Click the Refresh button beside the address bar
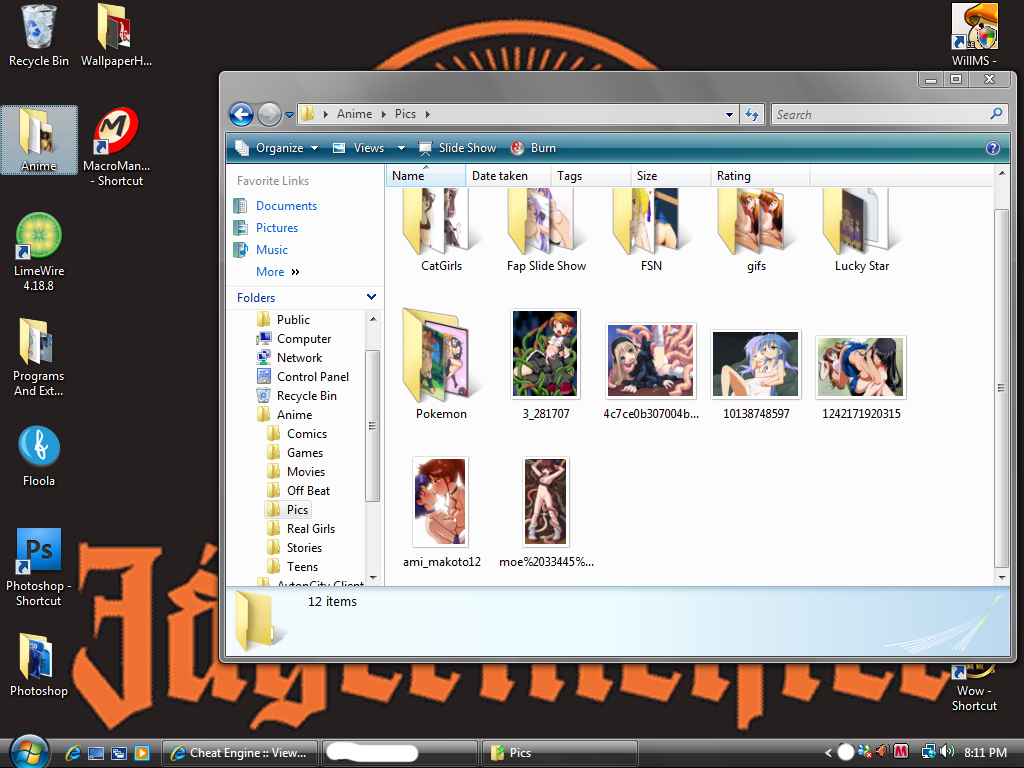This screenshot has height=768, width=1024. click(753, 114)
